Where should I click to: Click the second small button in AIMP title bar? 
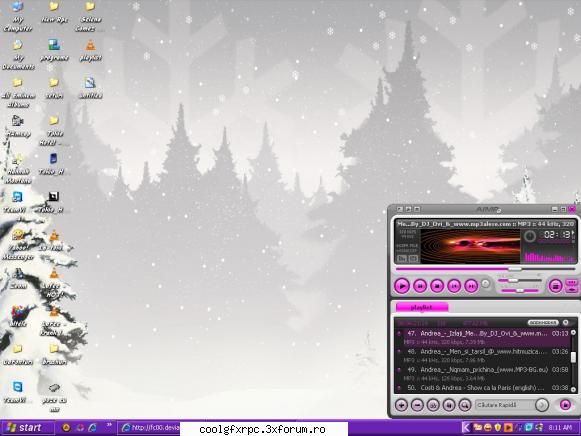click(x=408, y=209)
